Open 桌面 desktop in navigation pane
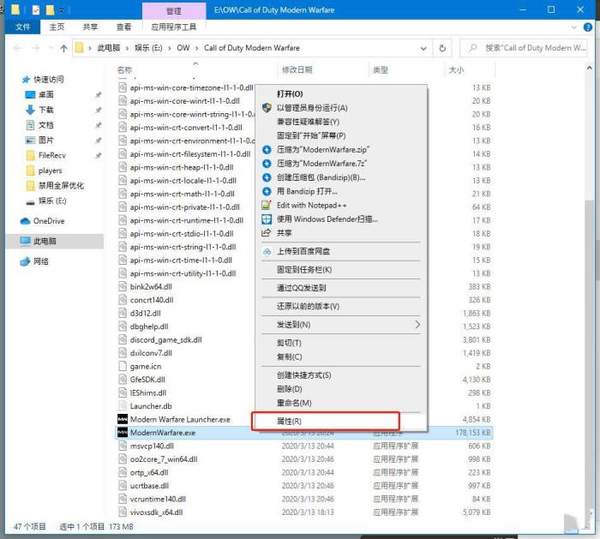The height and width of the screenshot is (539, 600). pos(46,94)
